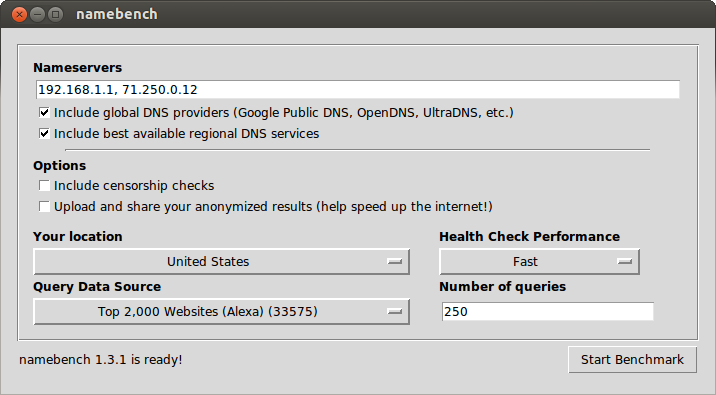Maximize the namebench window

[x=56, y=15]
